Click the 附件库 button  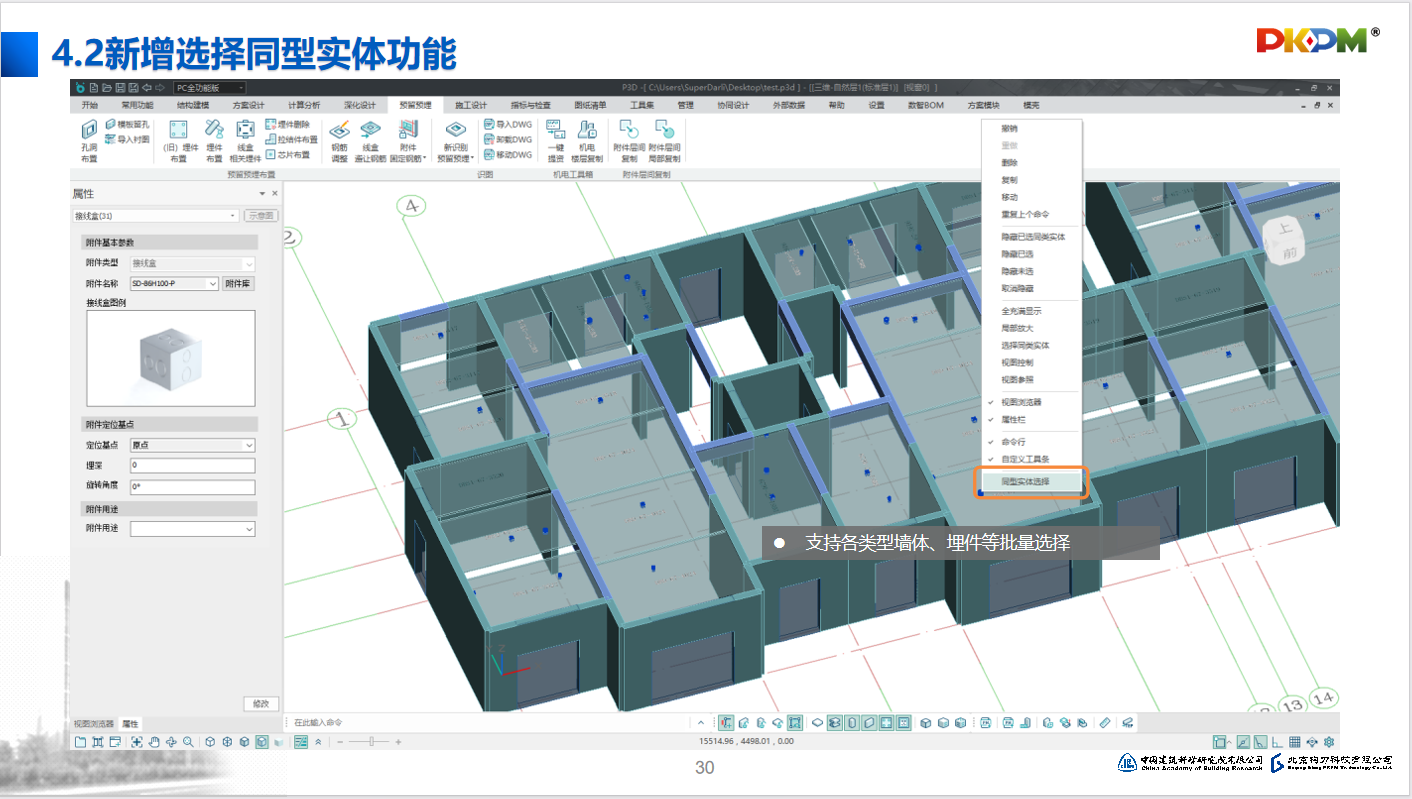237,284
